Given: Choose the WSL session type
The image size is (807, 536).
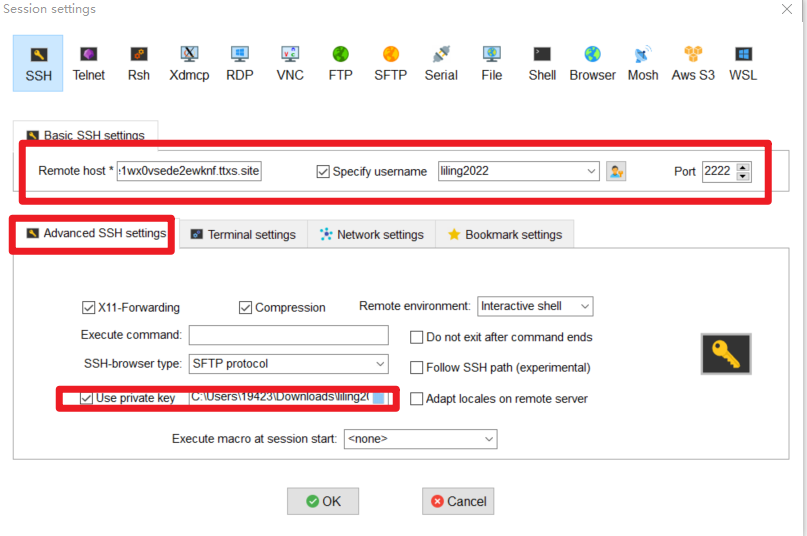Looking at the screenshot, I should 743,63.
